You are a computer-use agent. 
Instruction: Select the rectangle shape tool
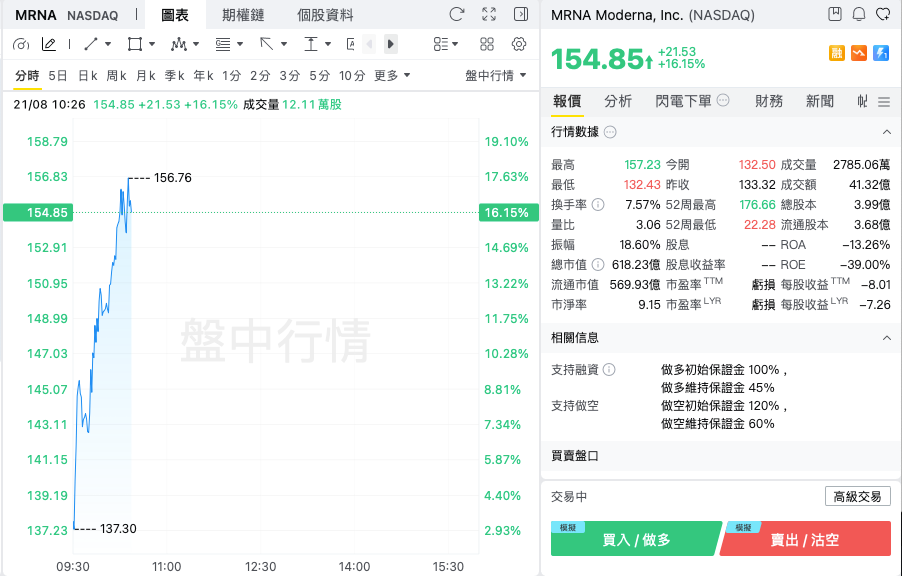pyautogui.click(x=135, y=44)
